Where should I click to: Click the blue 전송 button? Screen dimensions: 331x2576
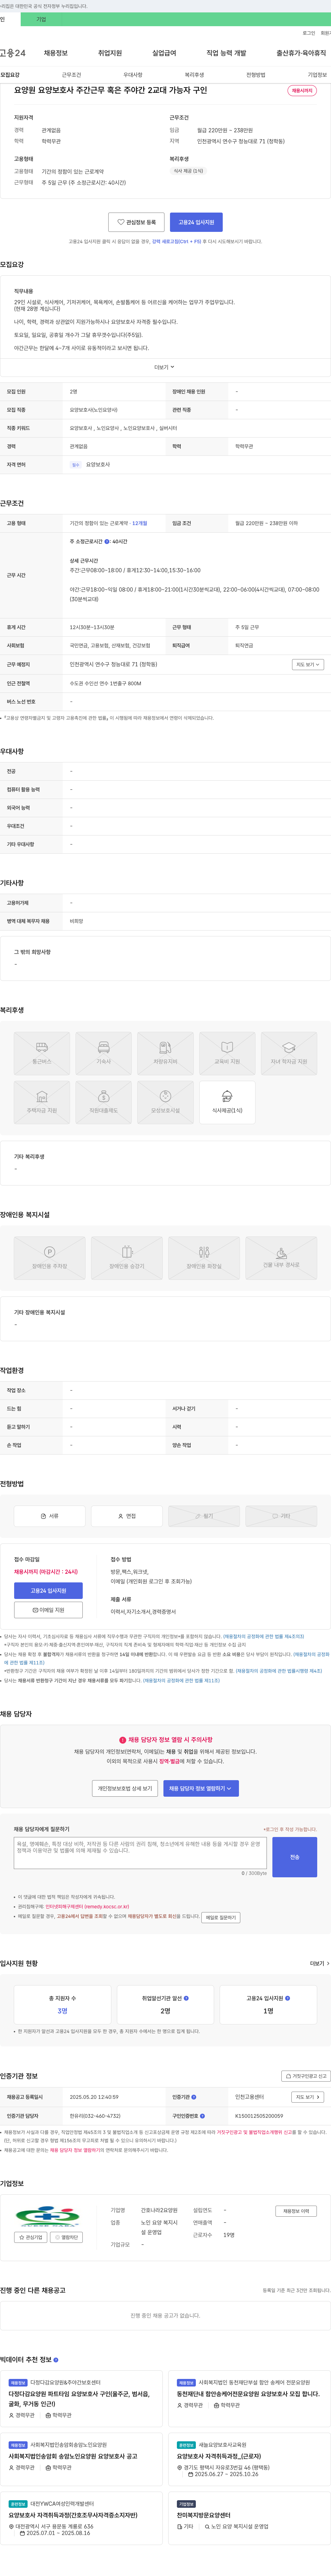[x=295, y=1857]
